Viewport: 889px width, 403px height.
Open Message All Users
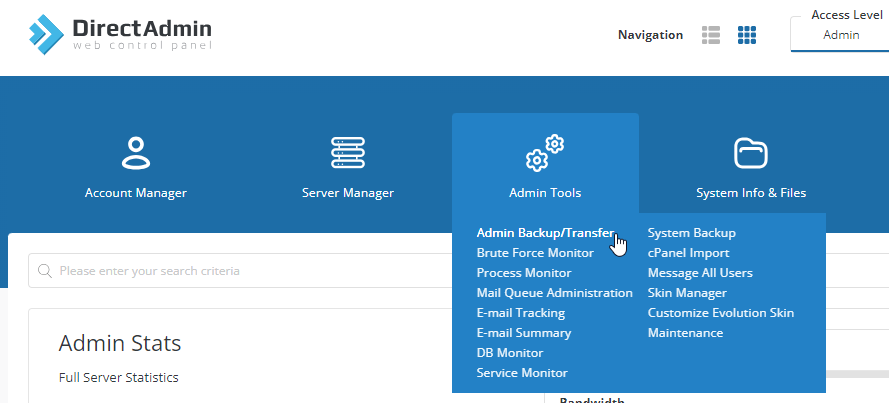pyautogui.click(x=700, y=273)
